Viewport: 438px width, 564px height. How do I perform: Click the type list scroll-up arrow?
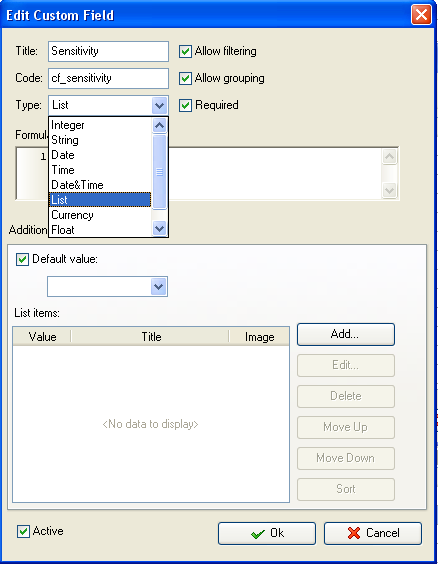coord(159,126)
